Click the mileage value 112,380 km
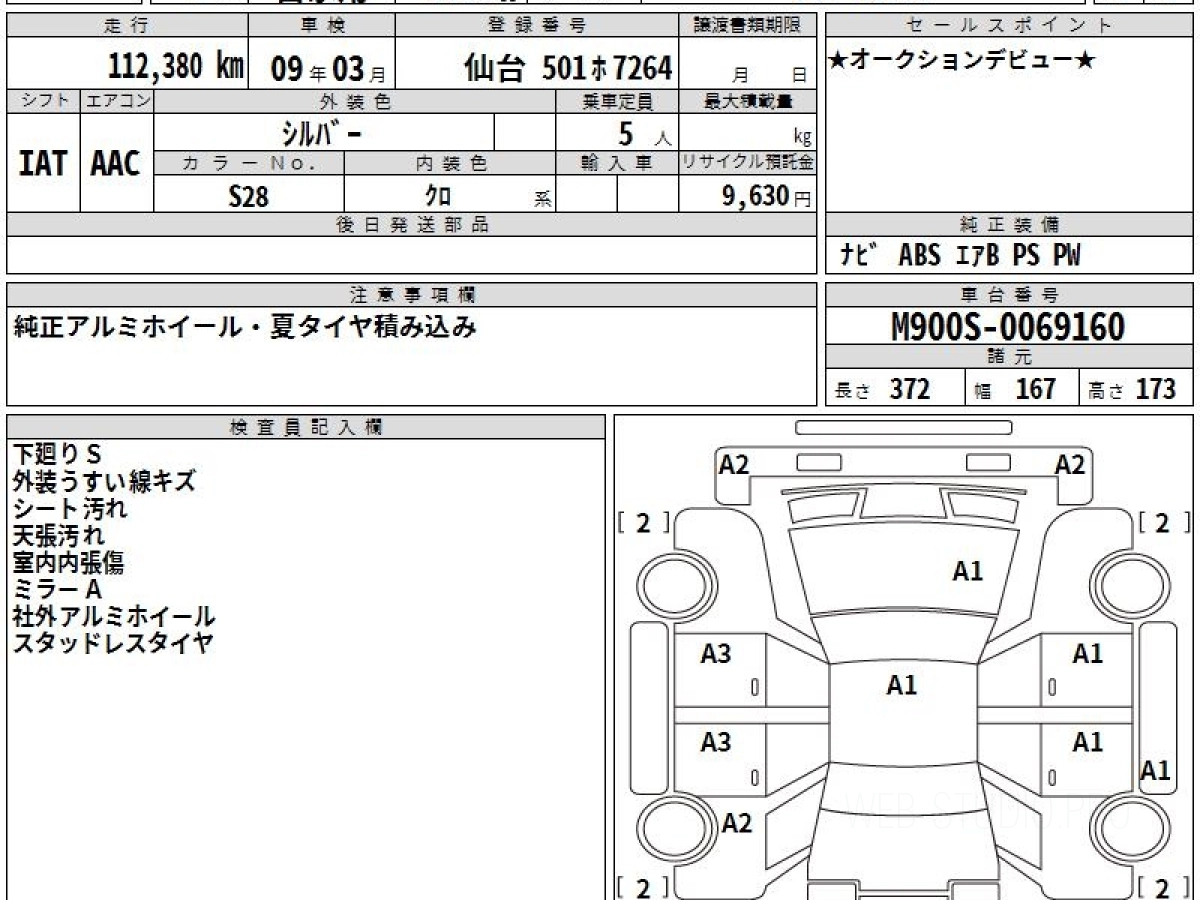Screen dimensions: 1200x900 175,67
